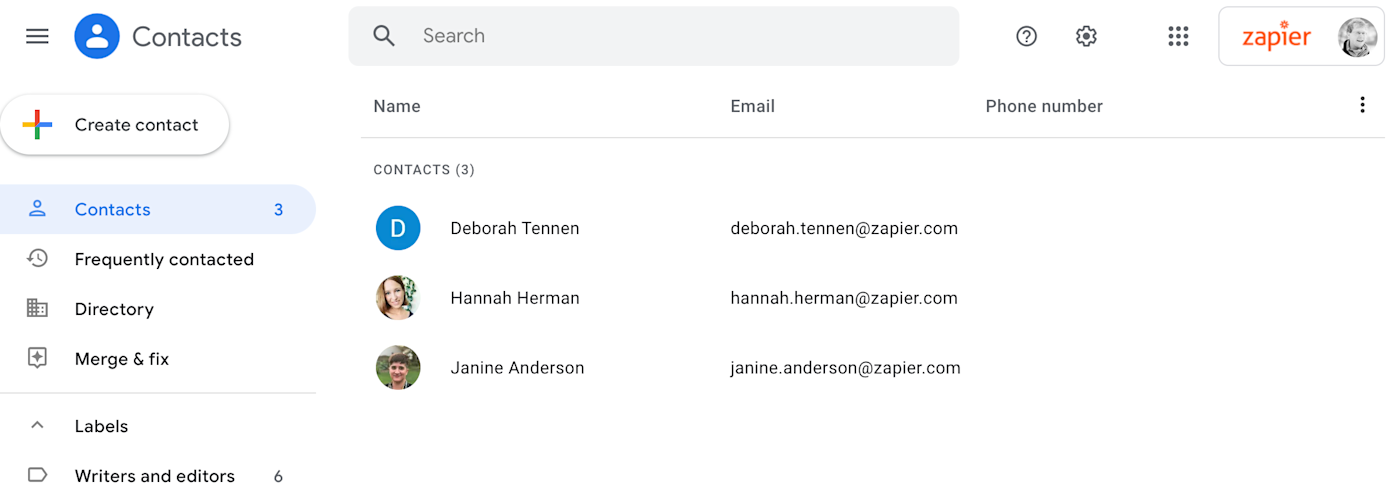The width and height of the screenshot is (1400, 497).
Task: Open the Google apps grid
Action: pyautogui.click(x=1178, y=36)
